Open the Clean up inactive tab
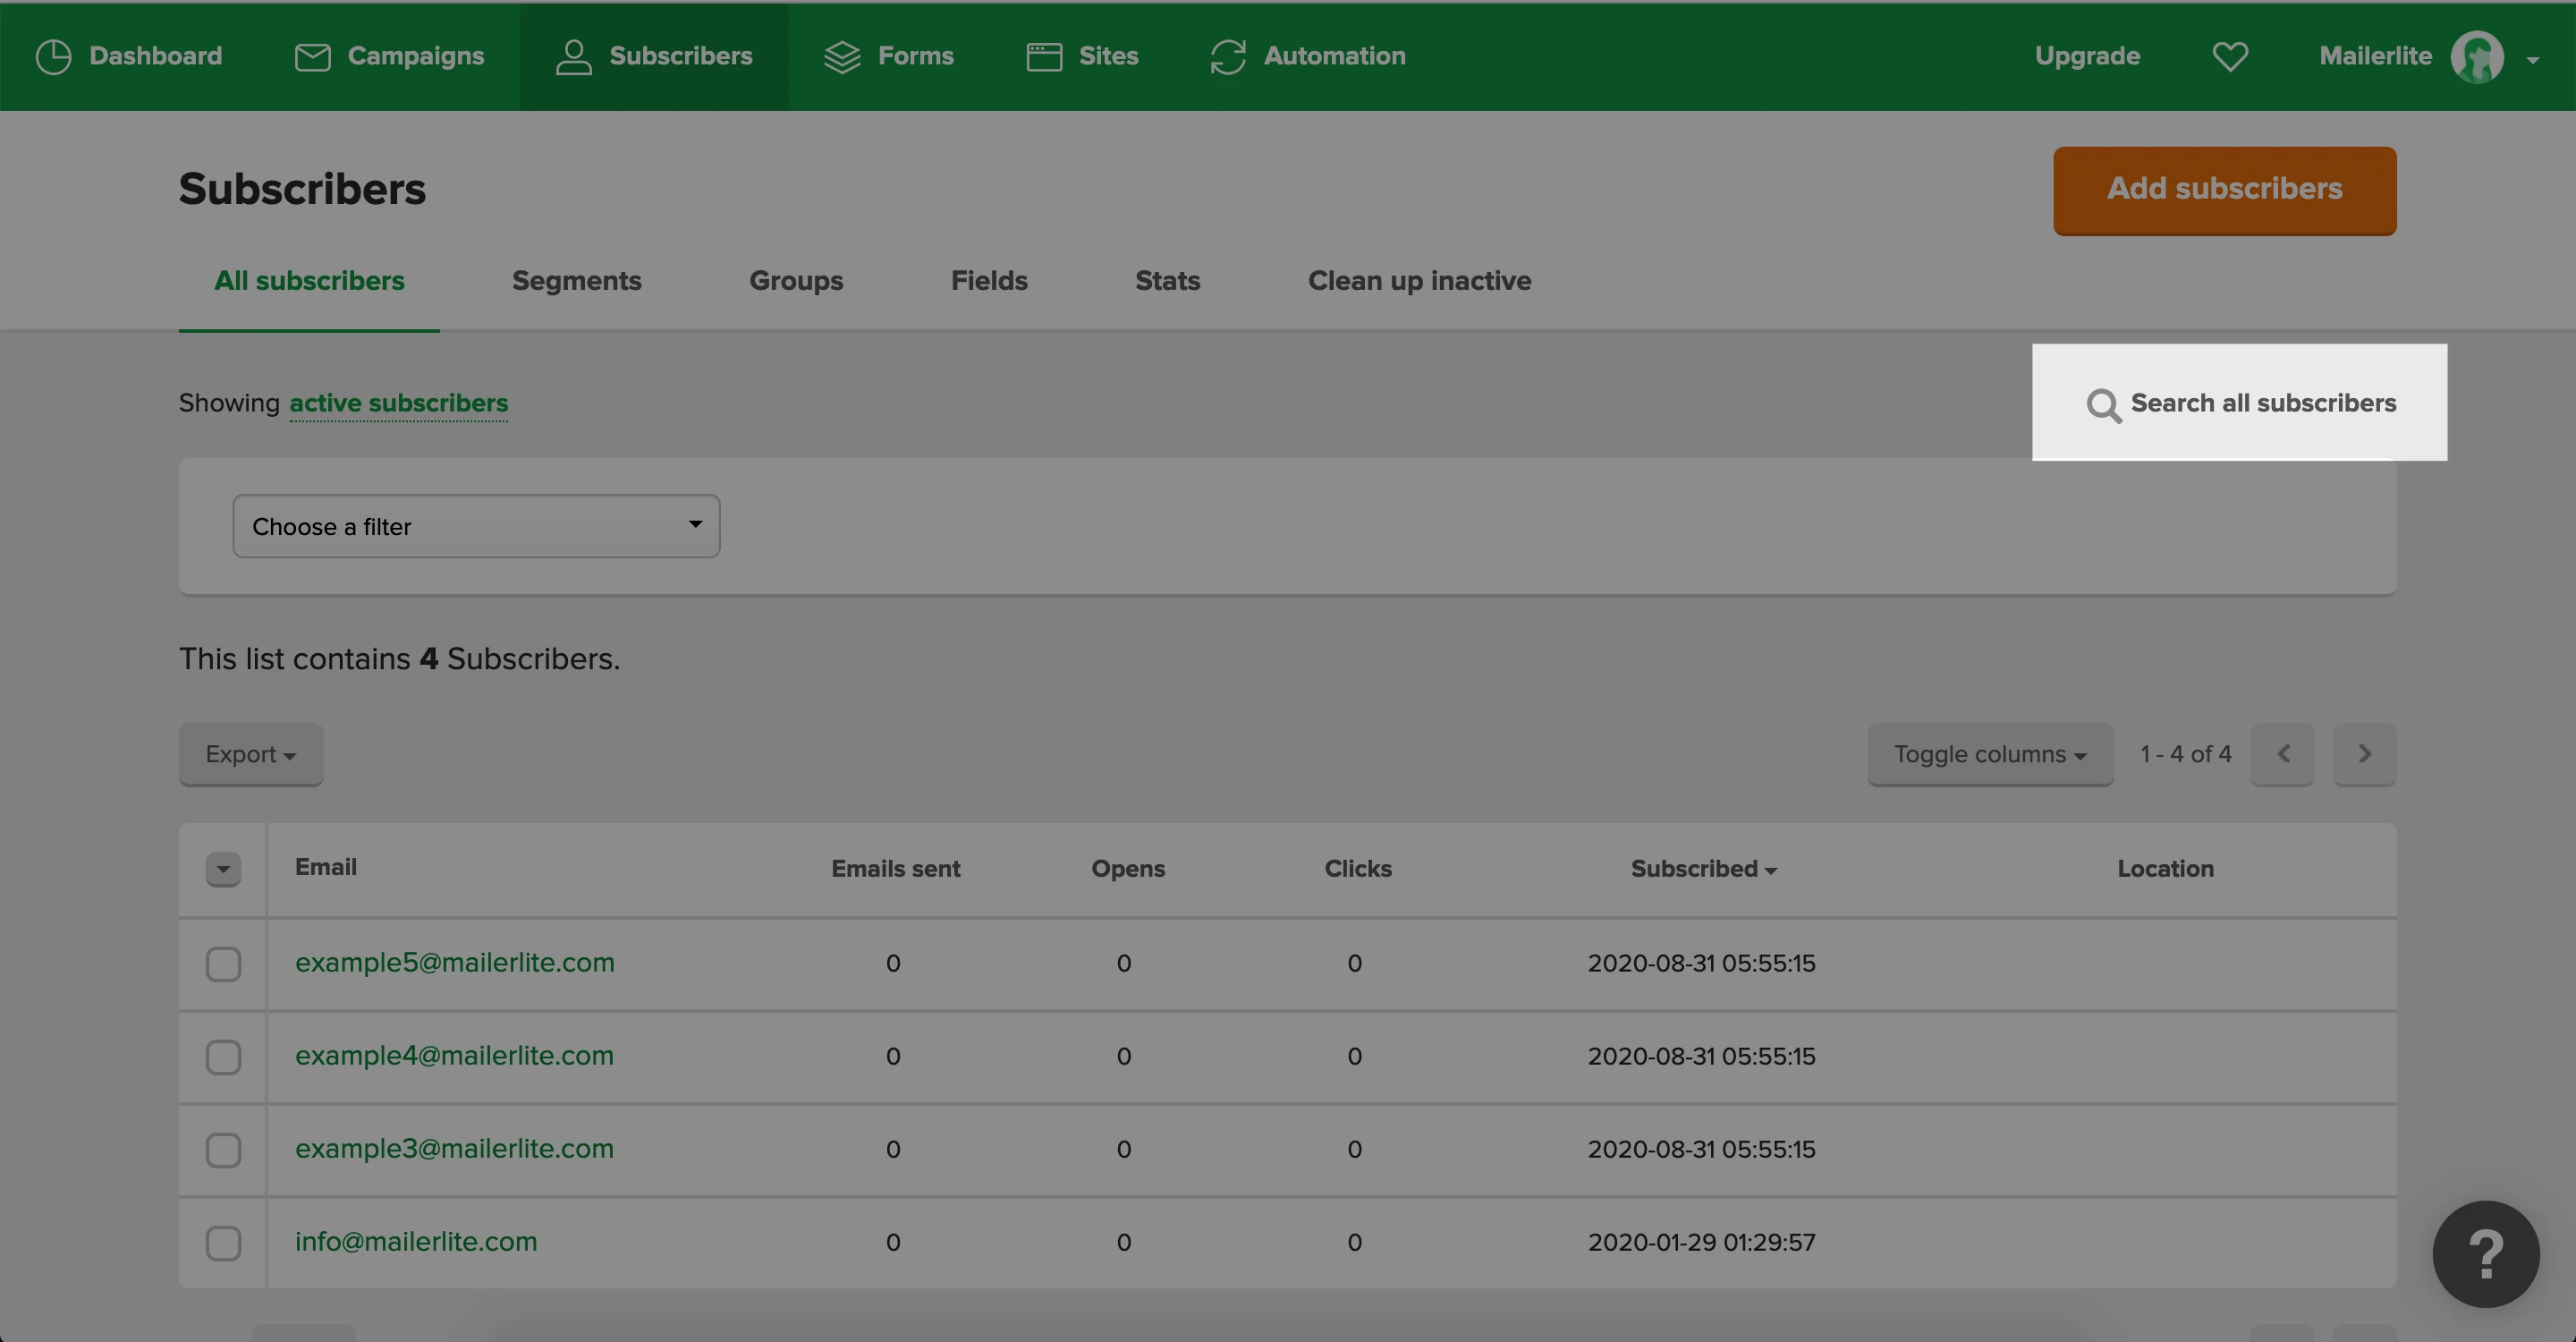Screen dimensions: 2576x1342 1419,281
